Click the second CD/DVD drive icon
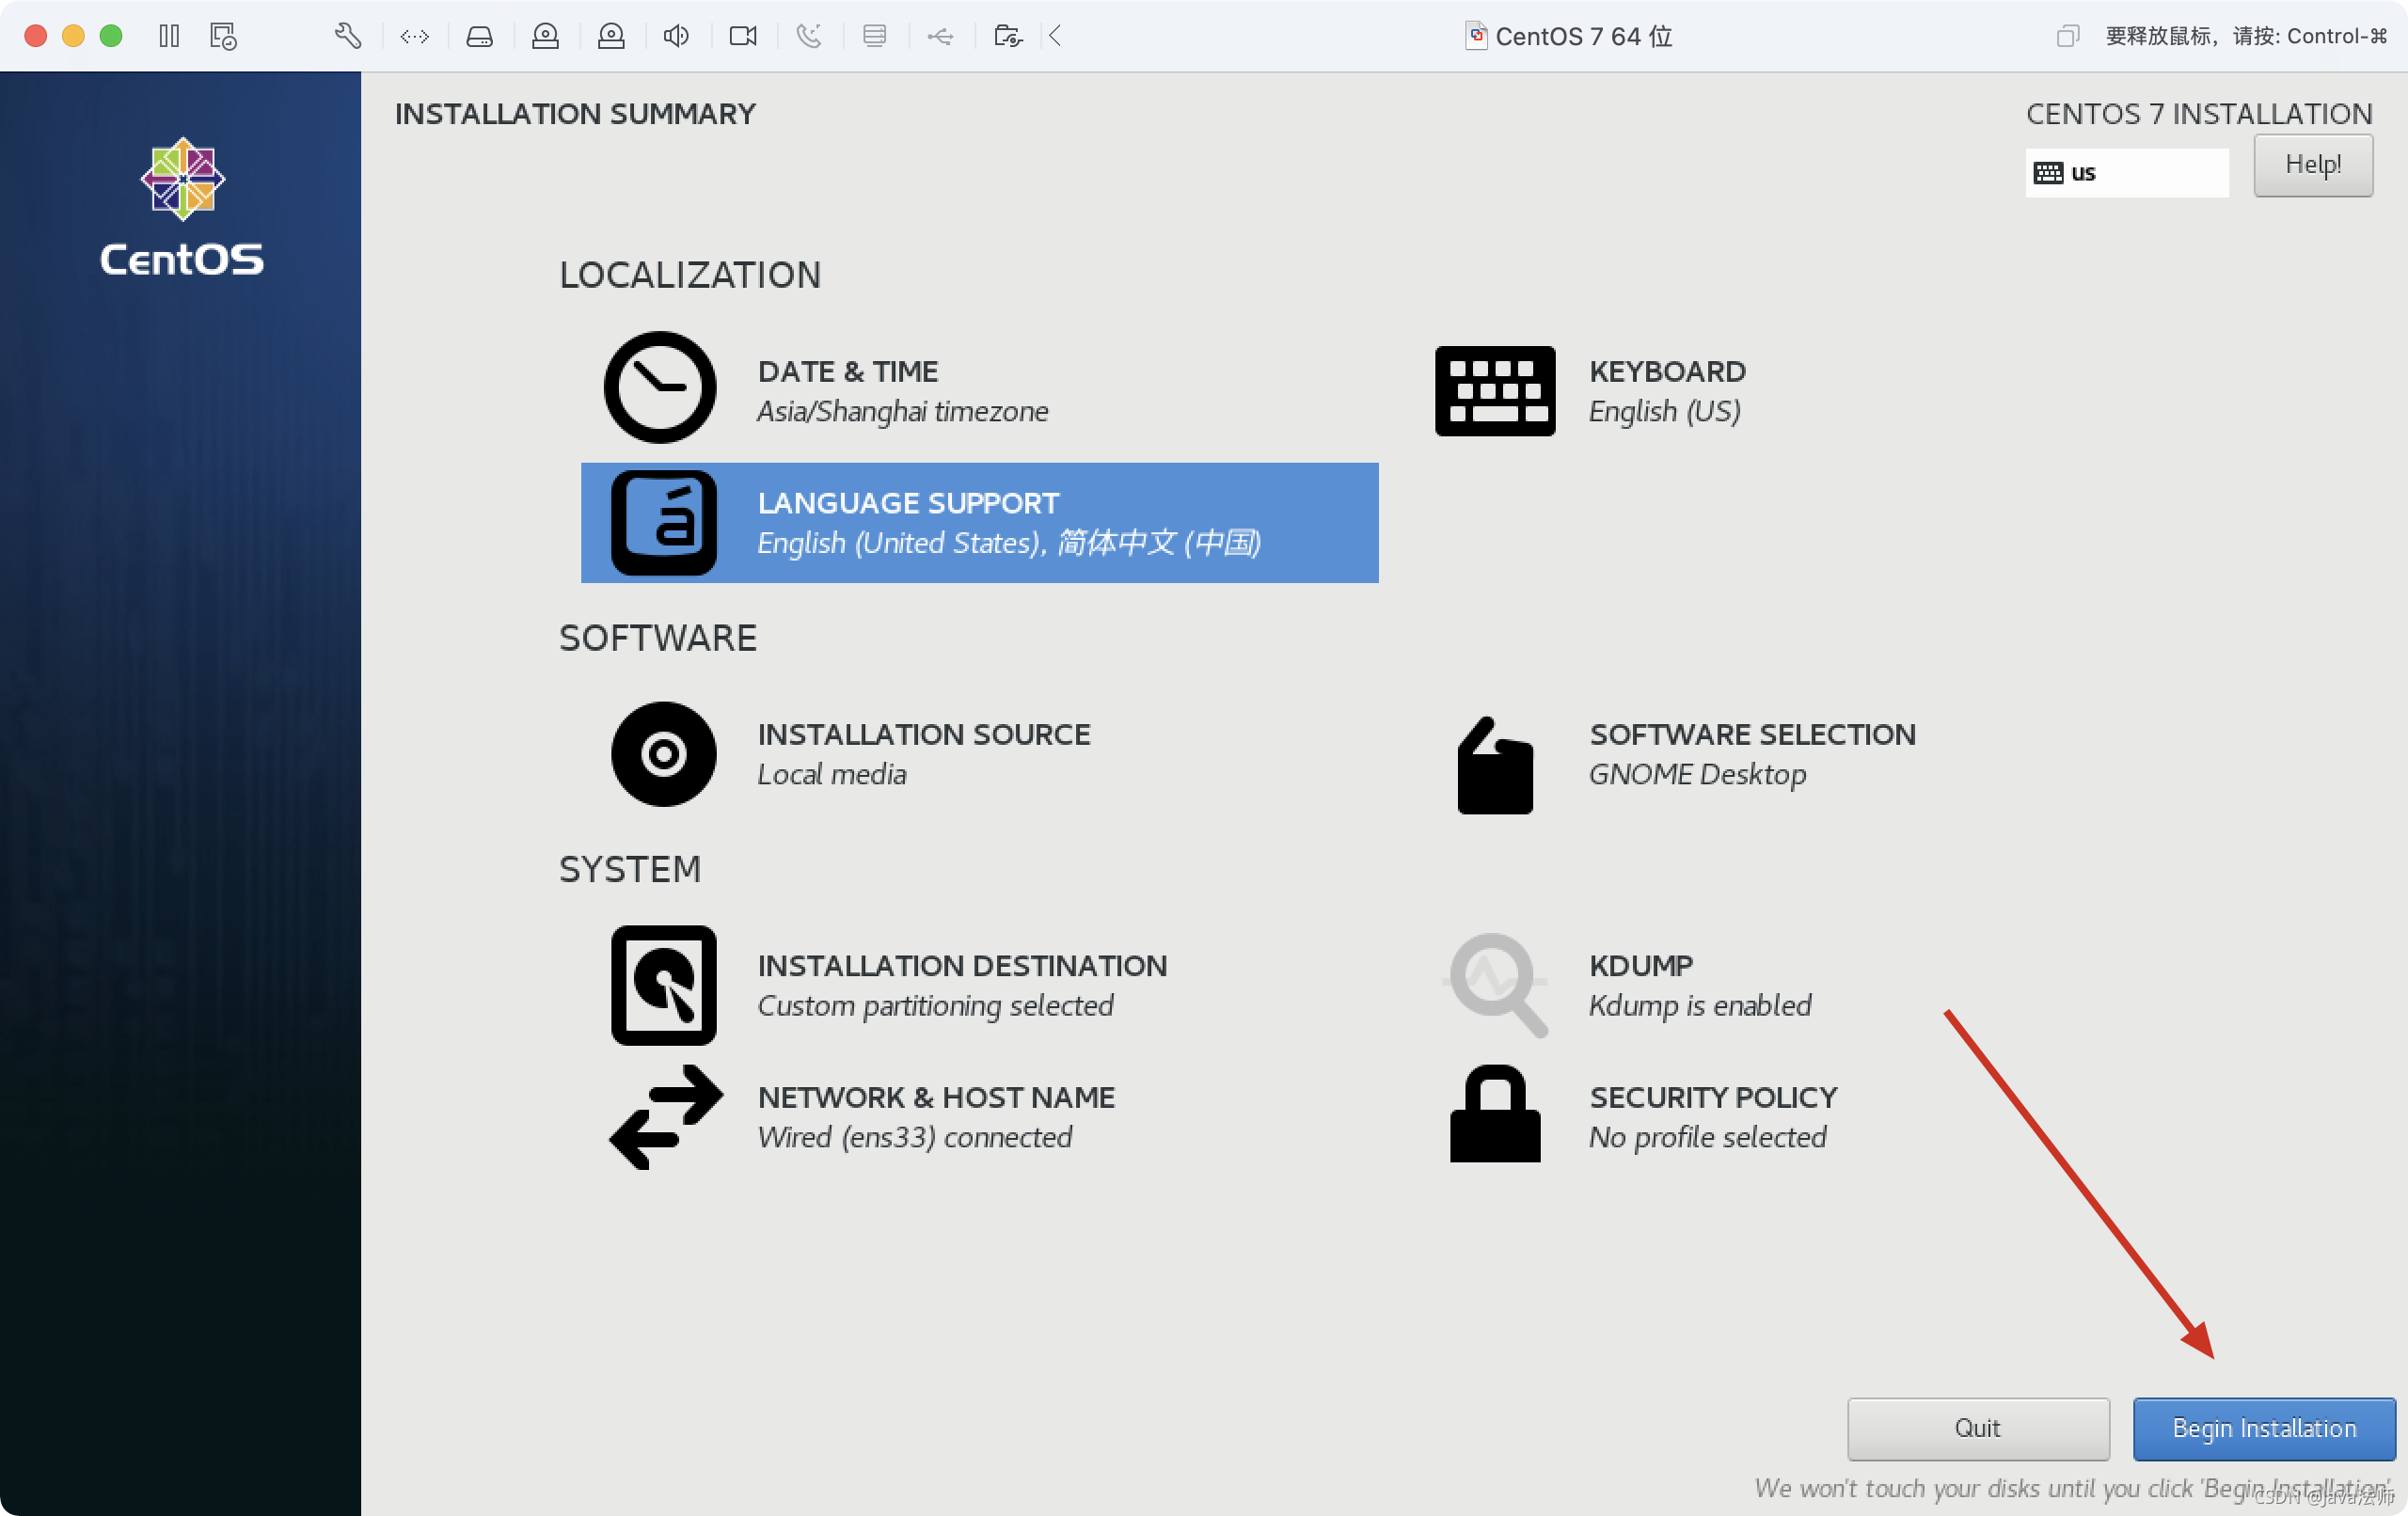This screenshot has width=2408, height=1516. pyautogui.click(x=611, y=36)
